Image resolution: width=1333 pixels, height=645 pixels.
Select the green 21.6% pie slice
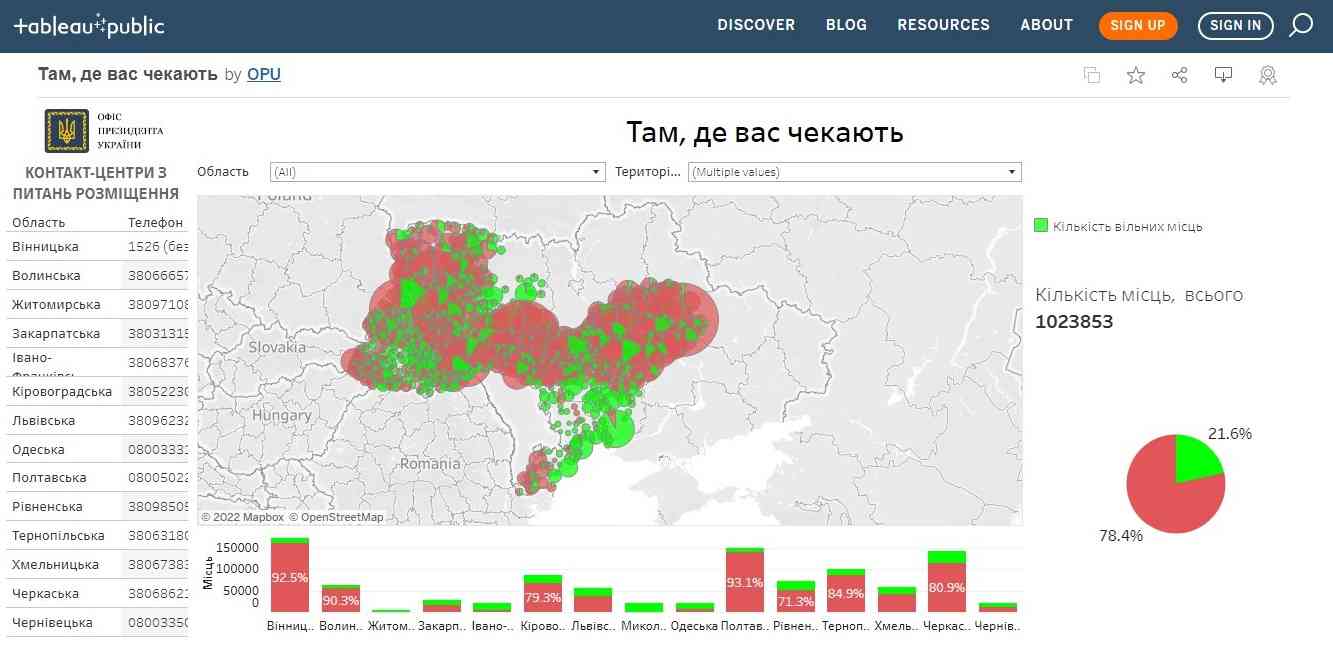[1196, 458]
